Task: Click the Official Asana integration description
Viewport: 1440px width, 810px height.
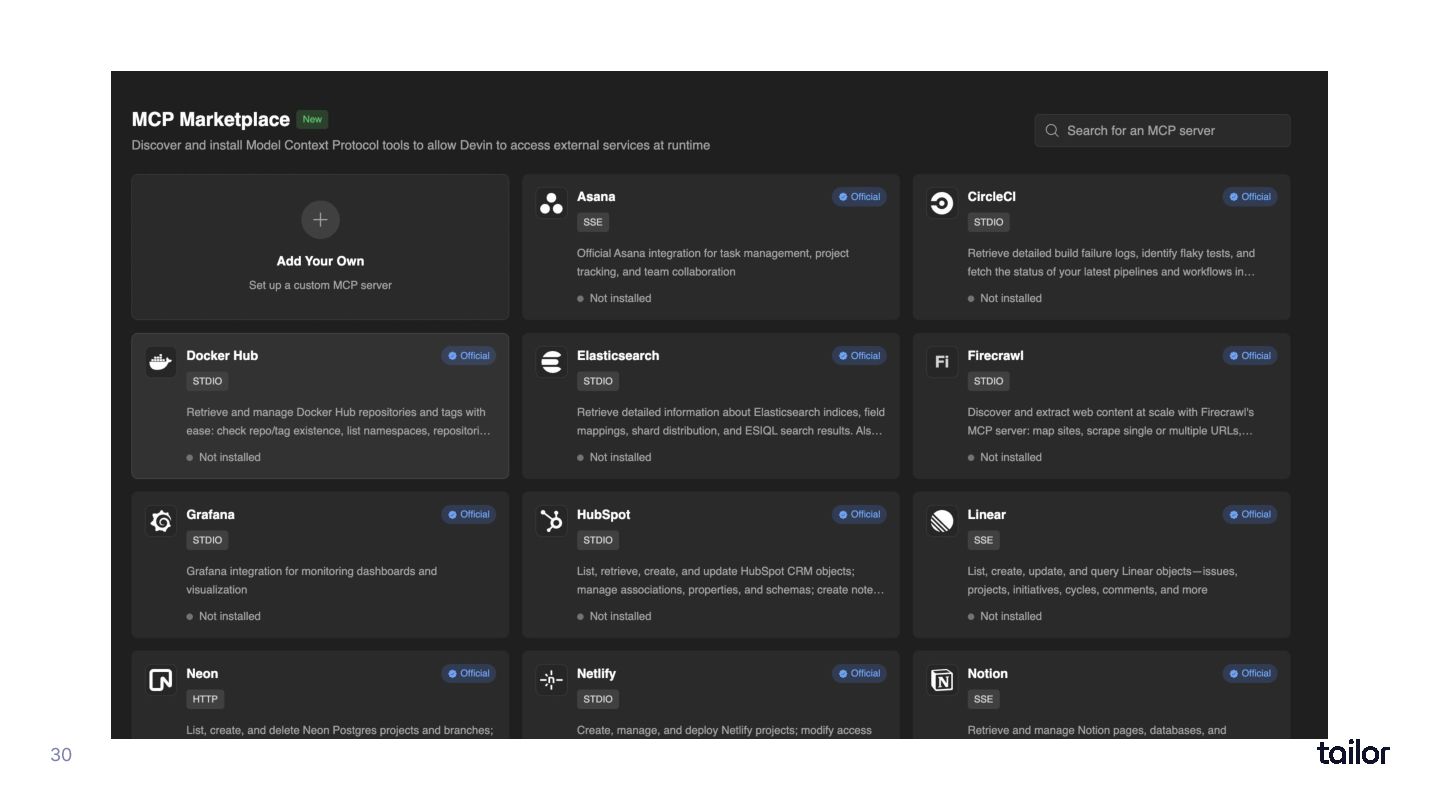Action: (x=713, y=262)
